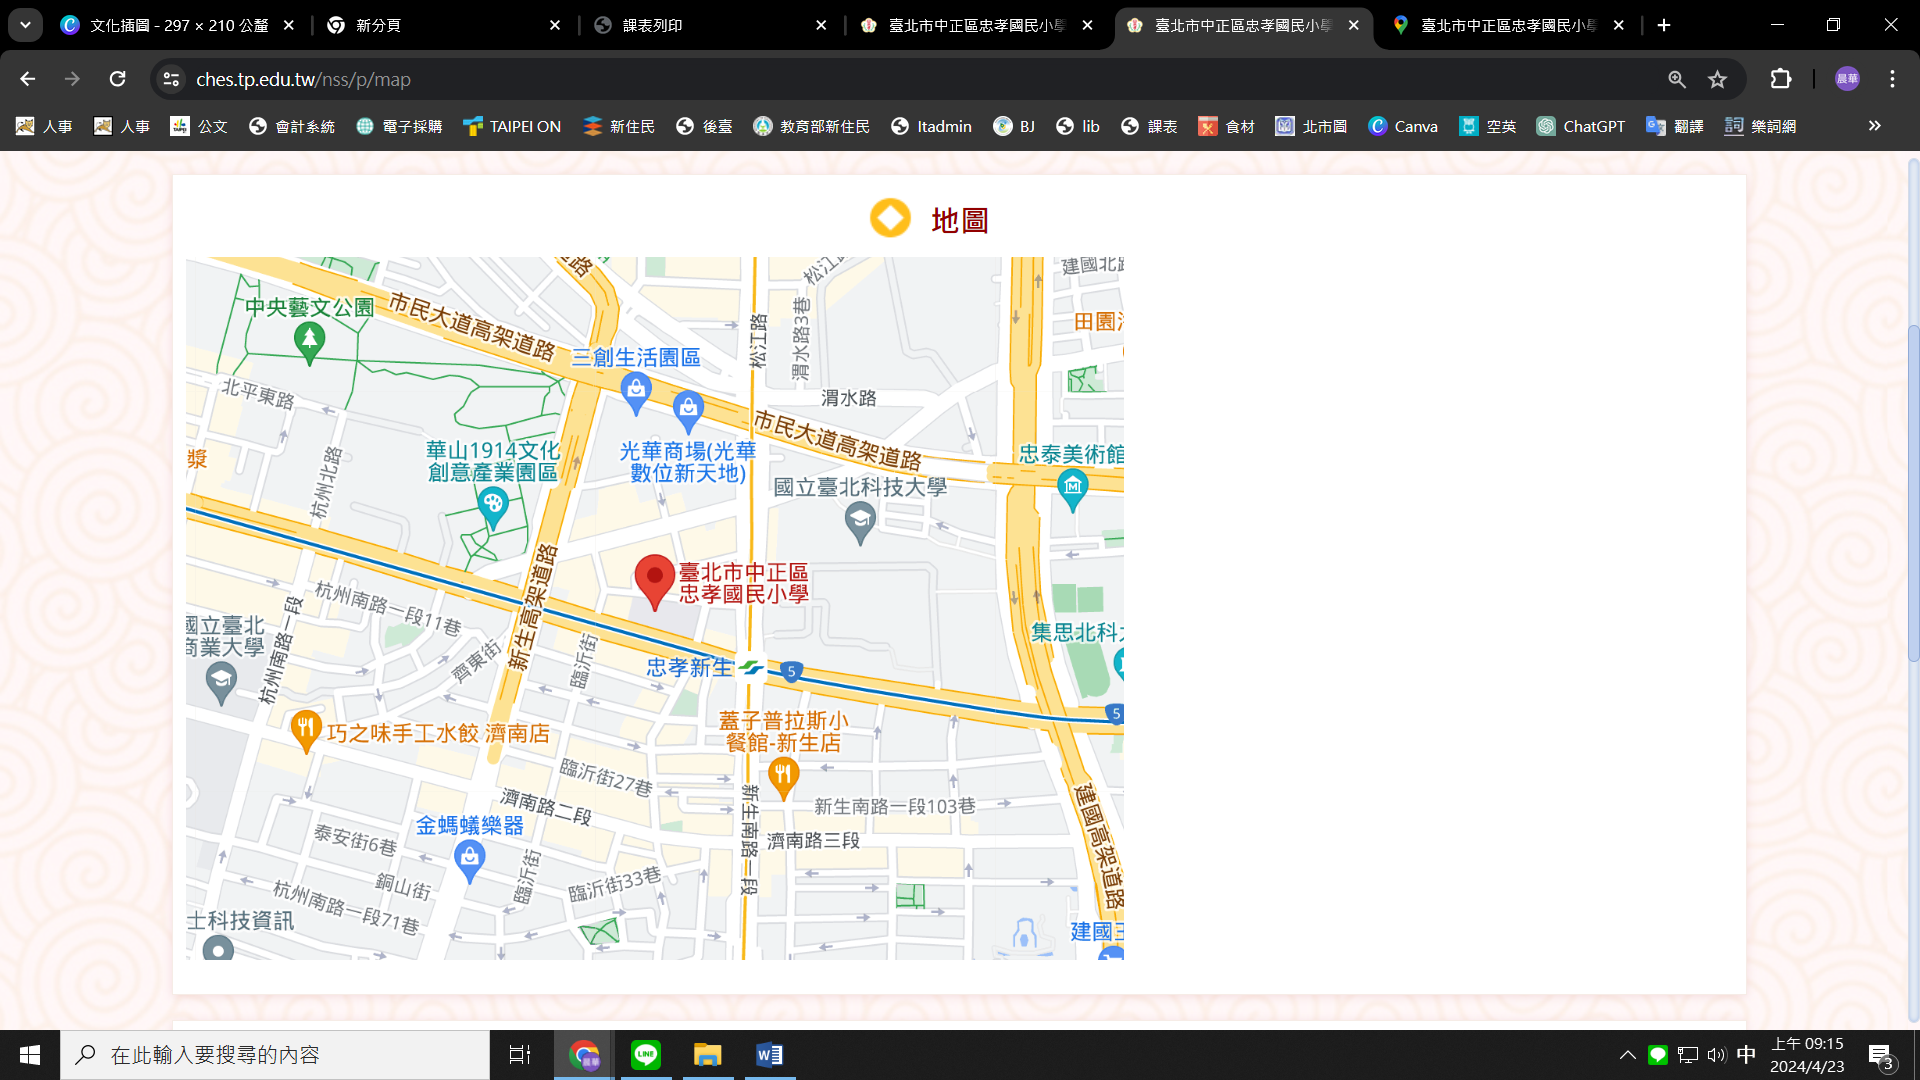The height and width of the screenshot is (1080, 1920).
Task: Open the page zoom magnifier icon
Action: (x=1677, y=79)
